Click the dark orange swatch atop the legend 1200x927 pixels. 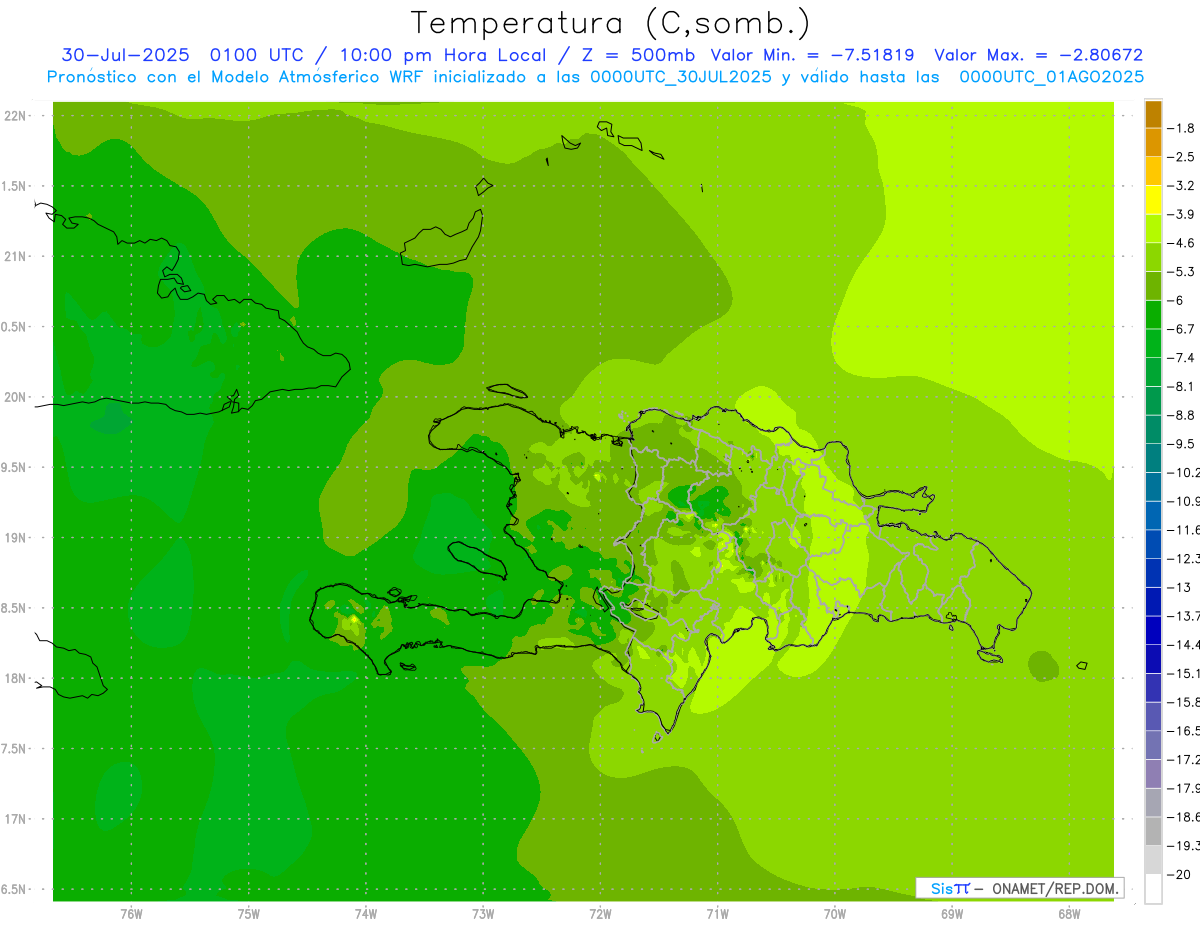click(x=1153, y=114)
